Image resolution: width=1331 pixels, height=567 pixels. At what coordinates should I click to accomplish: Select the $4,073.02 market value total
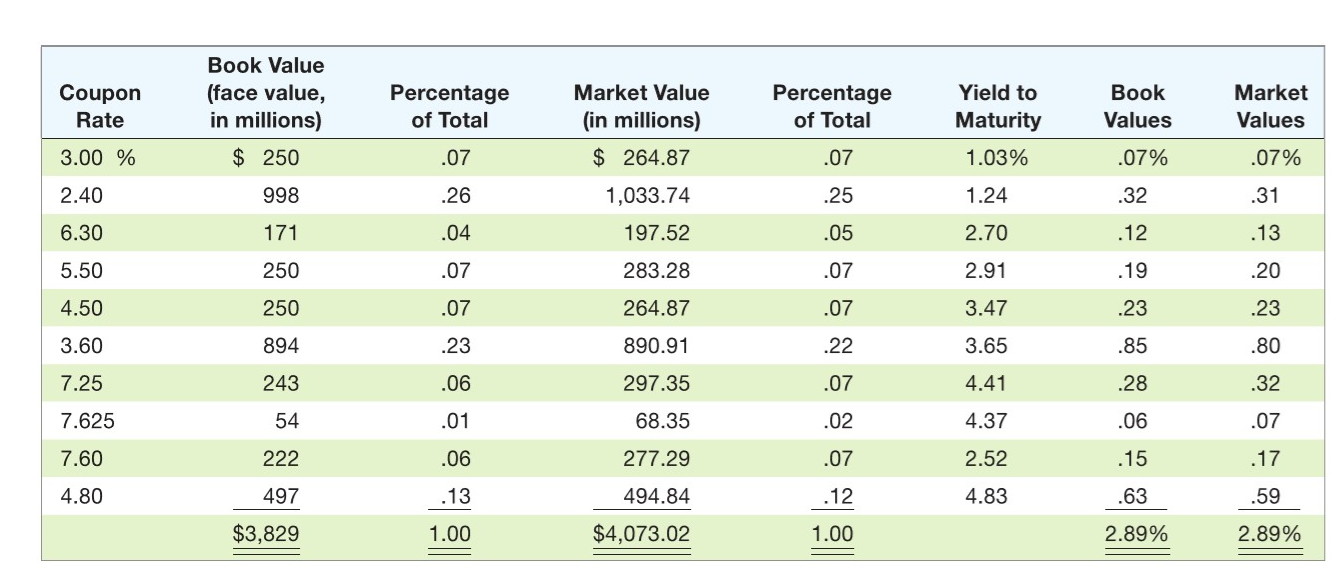(x=641, y=534)
